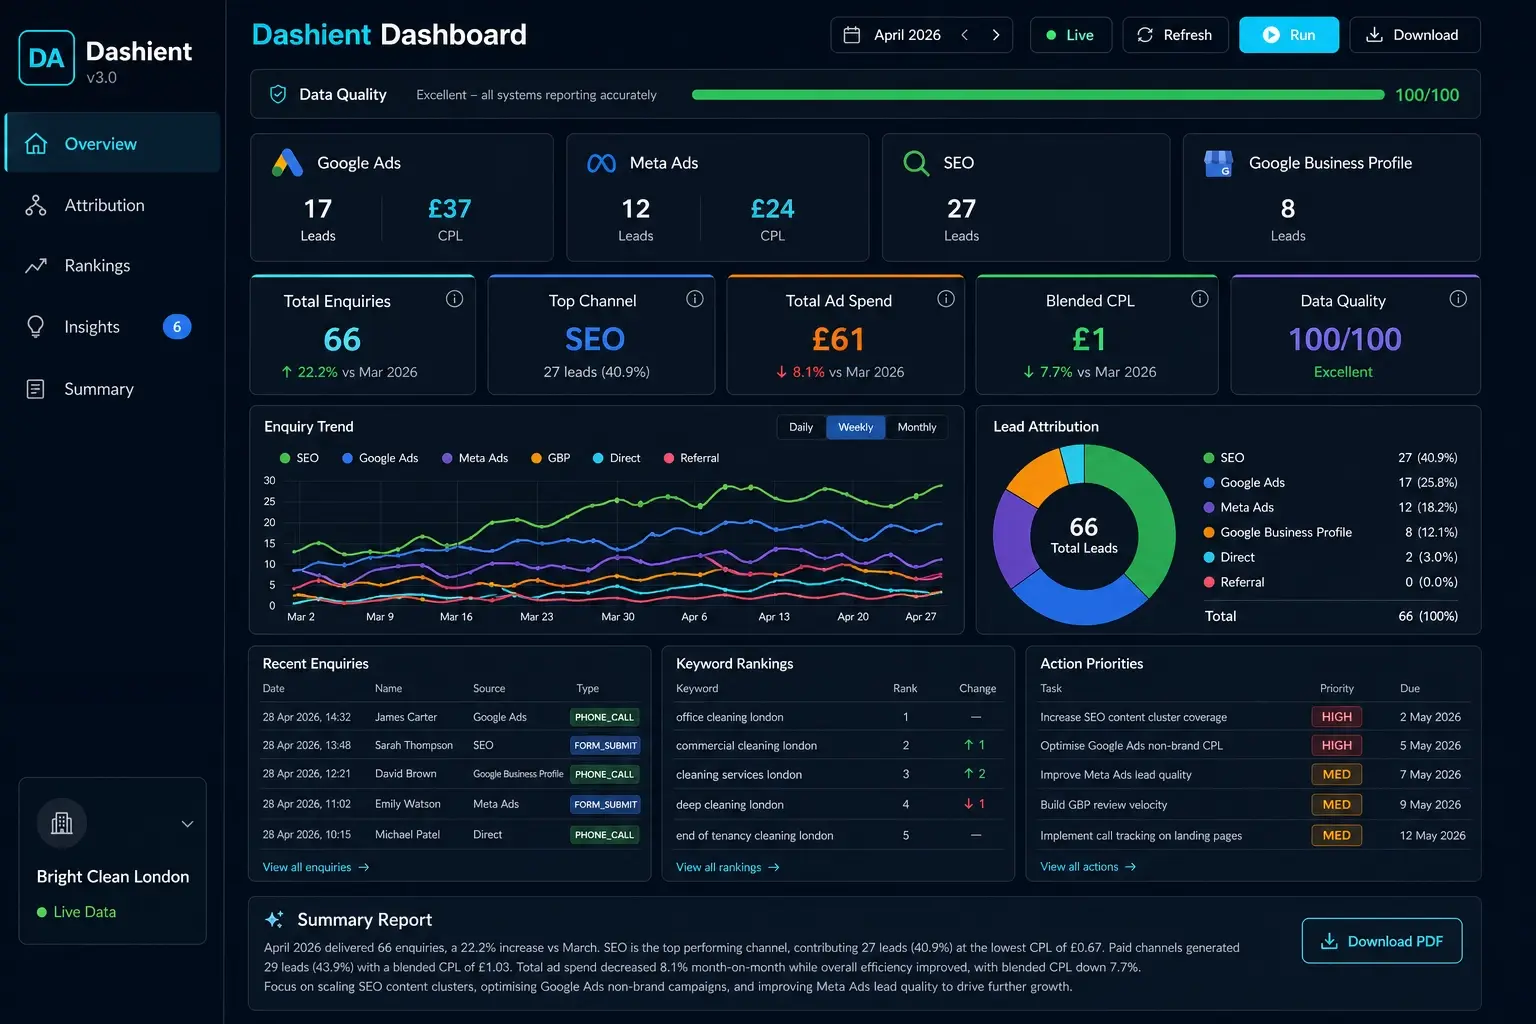Go to previous month arrow
The height and width of the screenshot is (1024, 1536).
(965, 35)
